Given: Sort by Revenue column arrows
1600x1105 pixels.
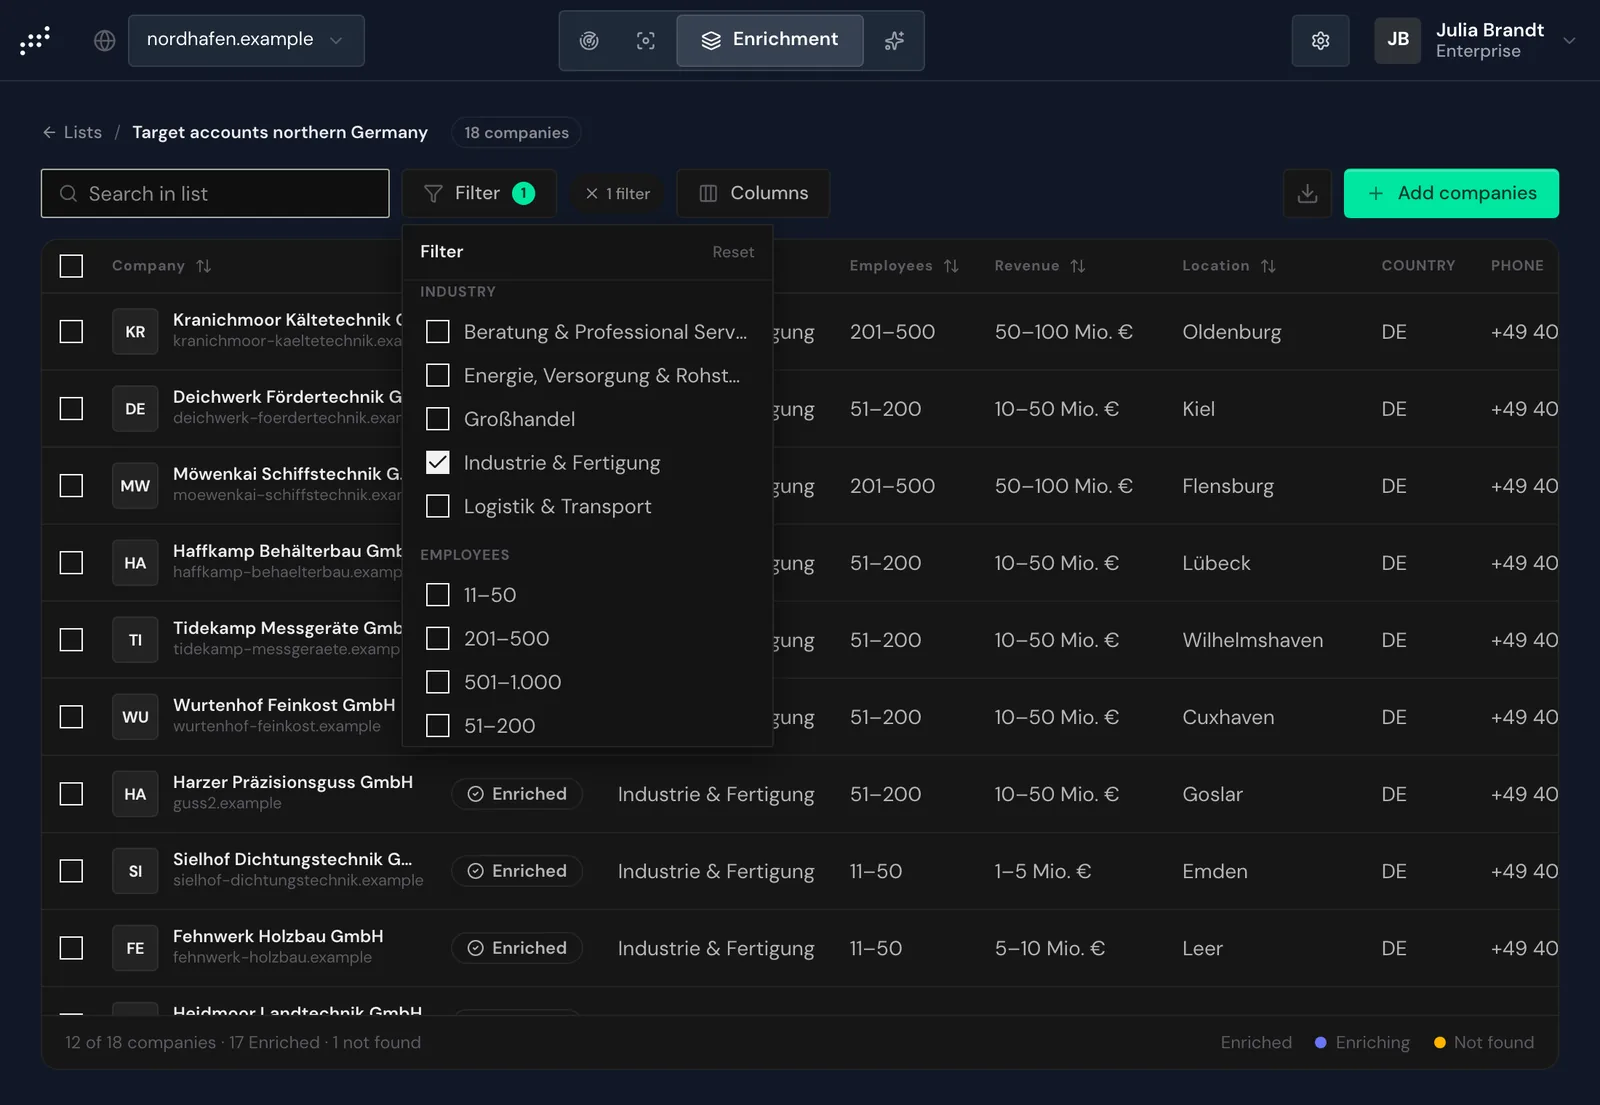Looking at the screenshot, I should click(x=1077, y=266).
